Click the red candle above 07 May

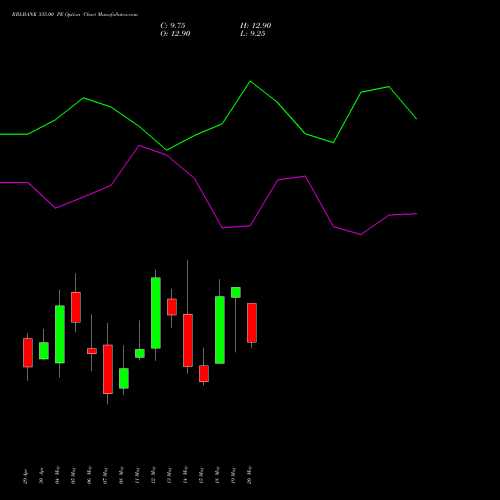point(108,369)
